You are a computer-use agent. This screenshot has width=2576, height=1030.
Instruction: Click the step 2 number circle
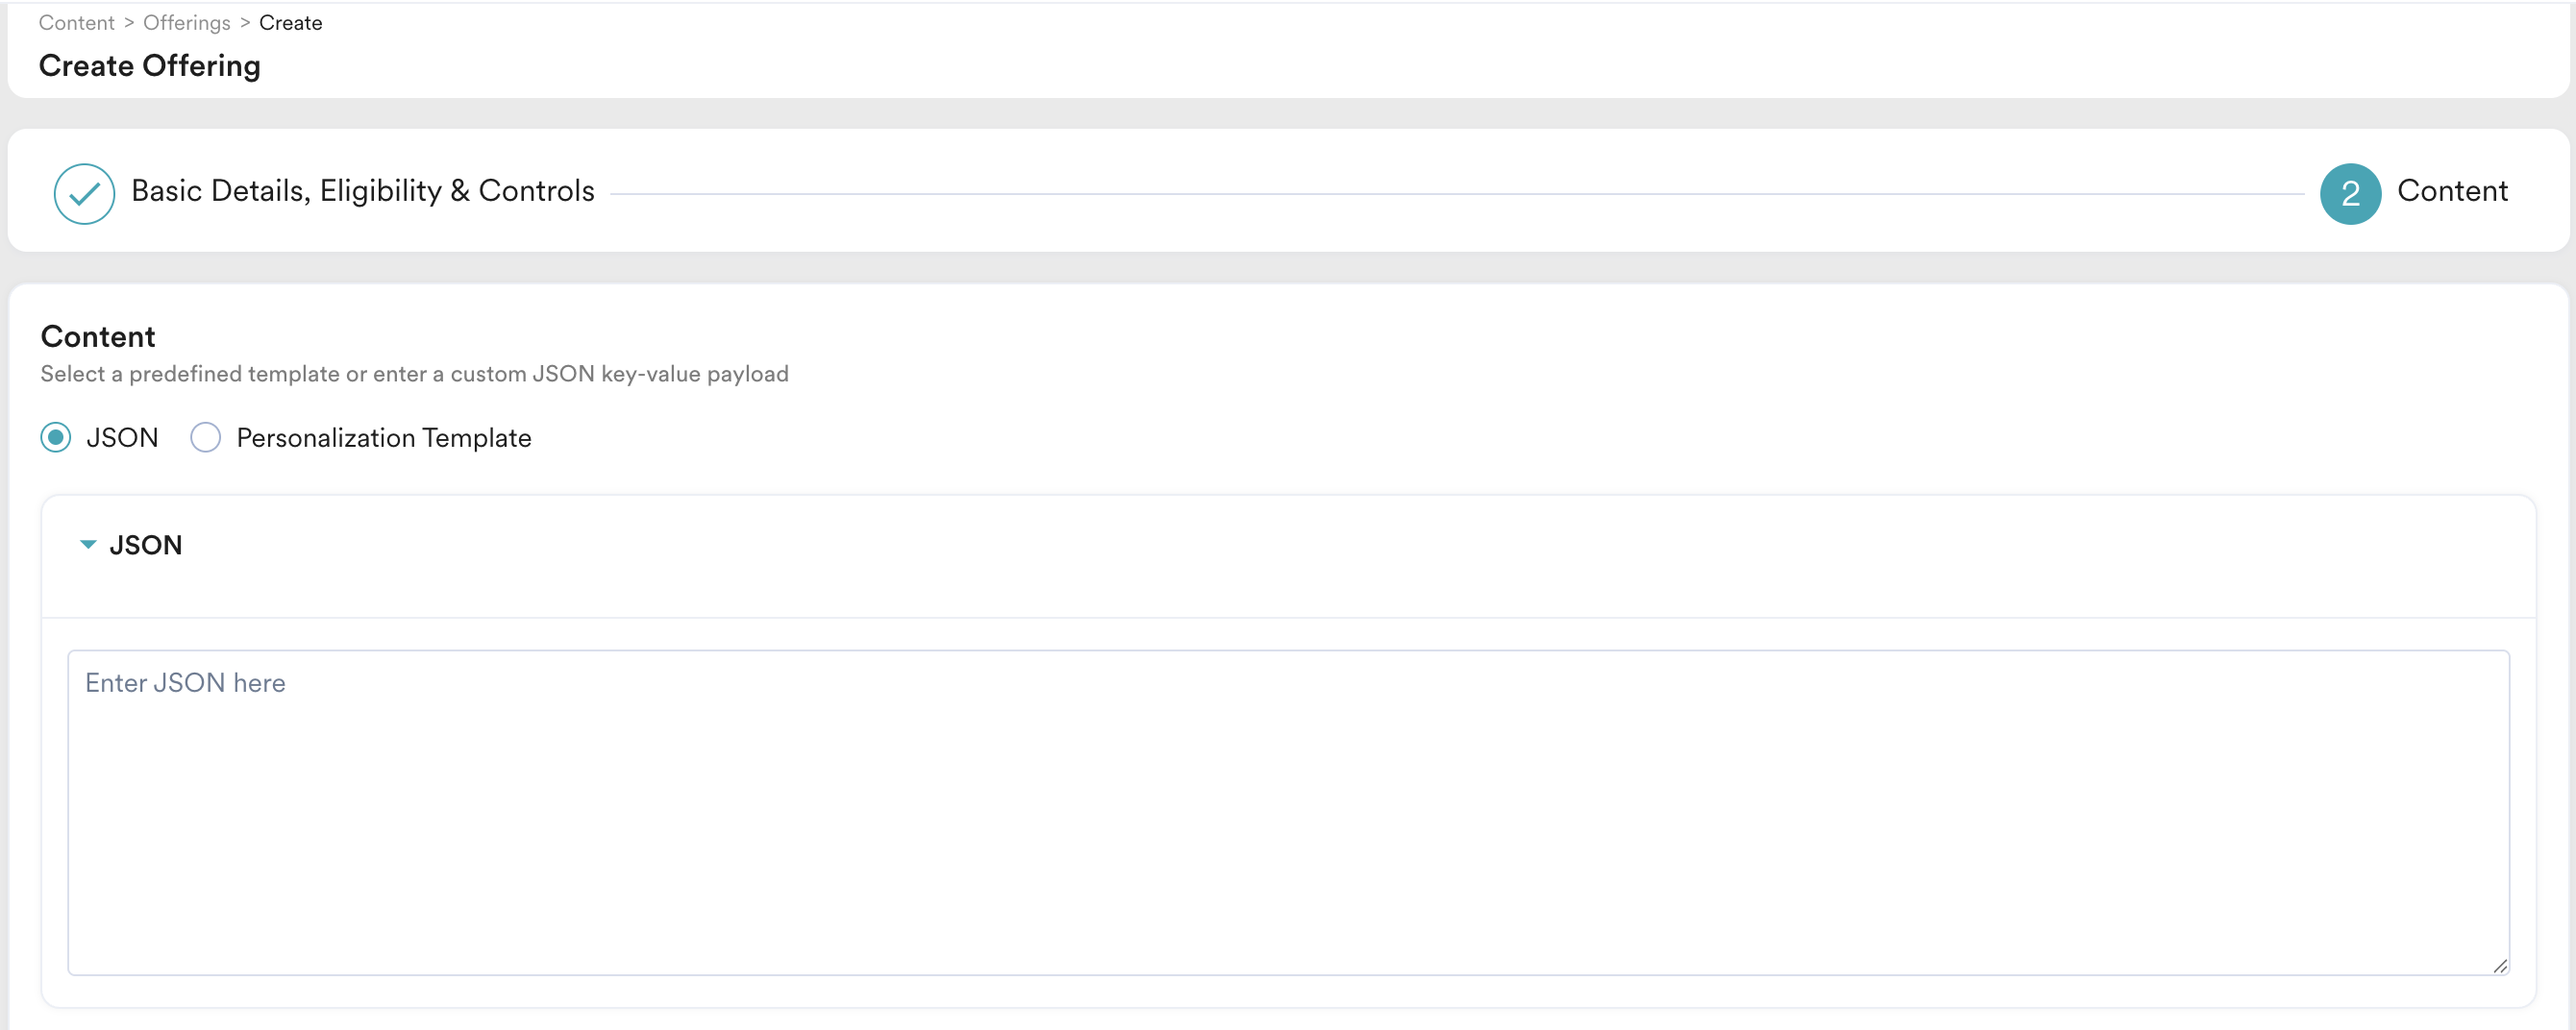[x=2349, y=193]
